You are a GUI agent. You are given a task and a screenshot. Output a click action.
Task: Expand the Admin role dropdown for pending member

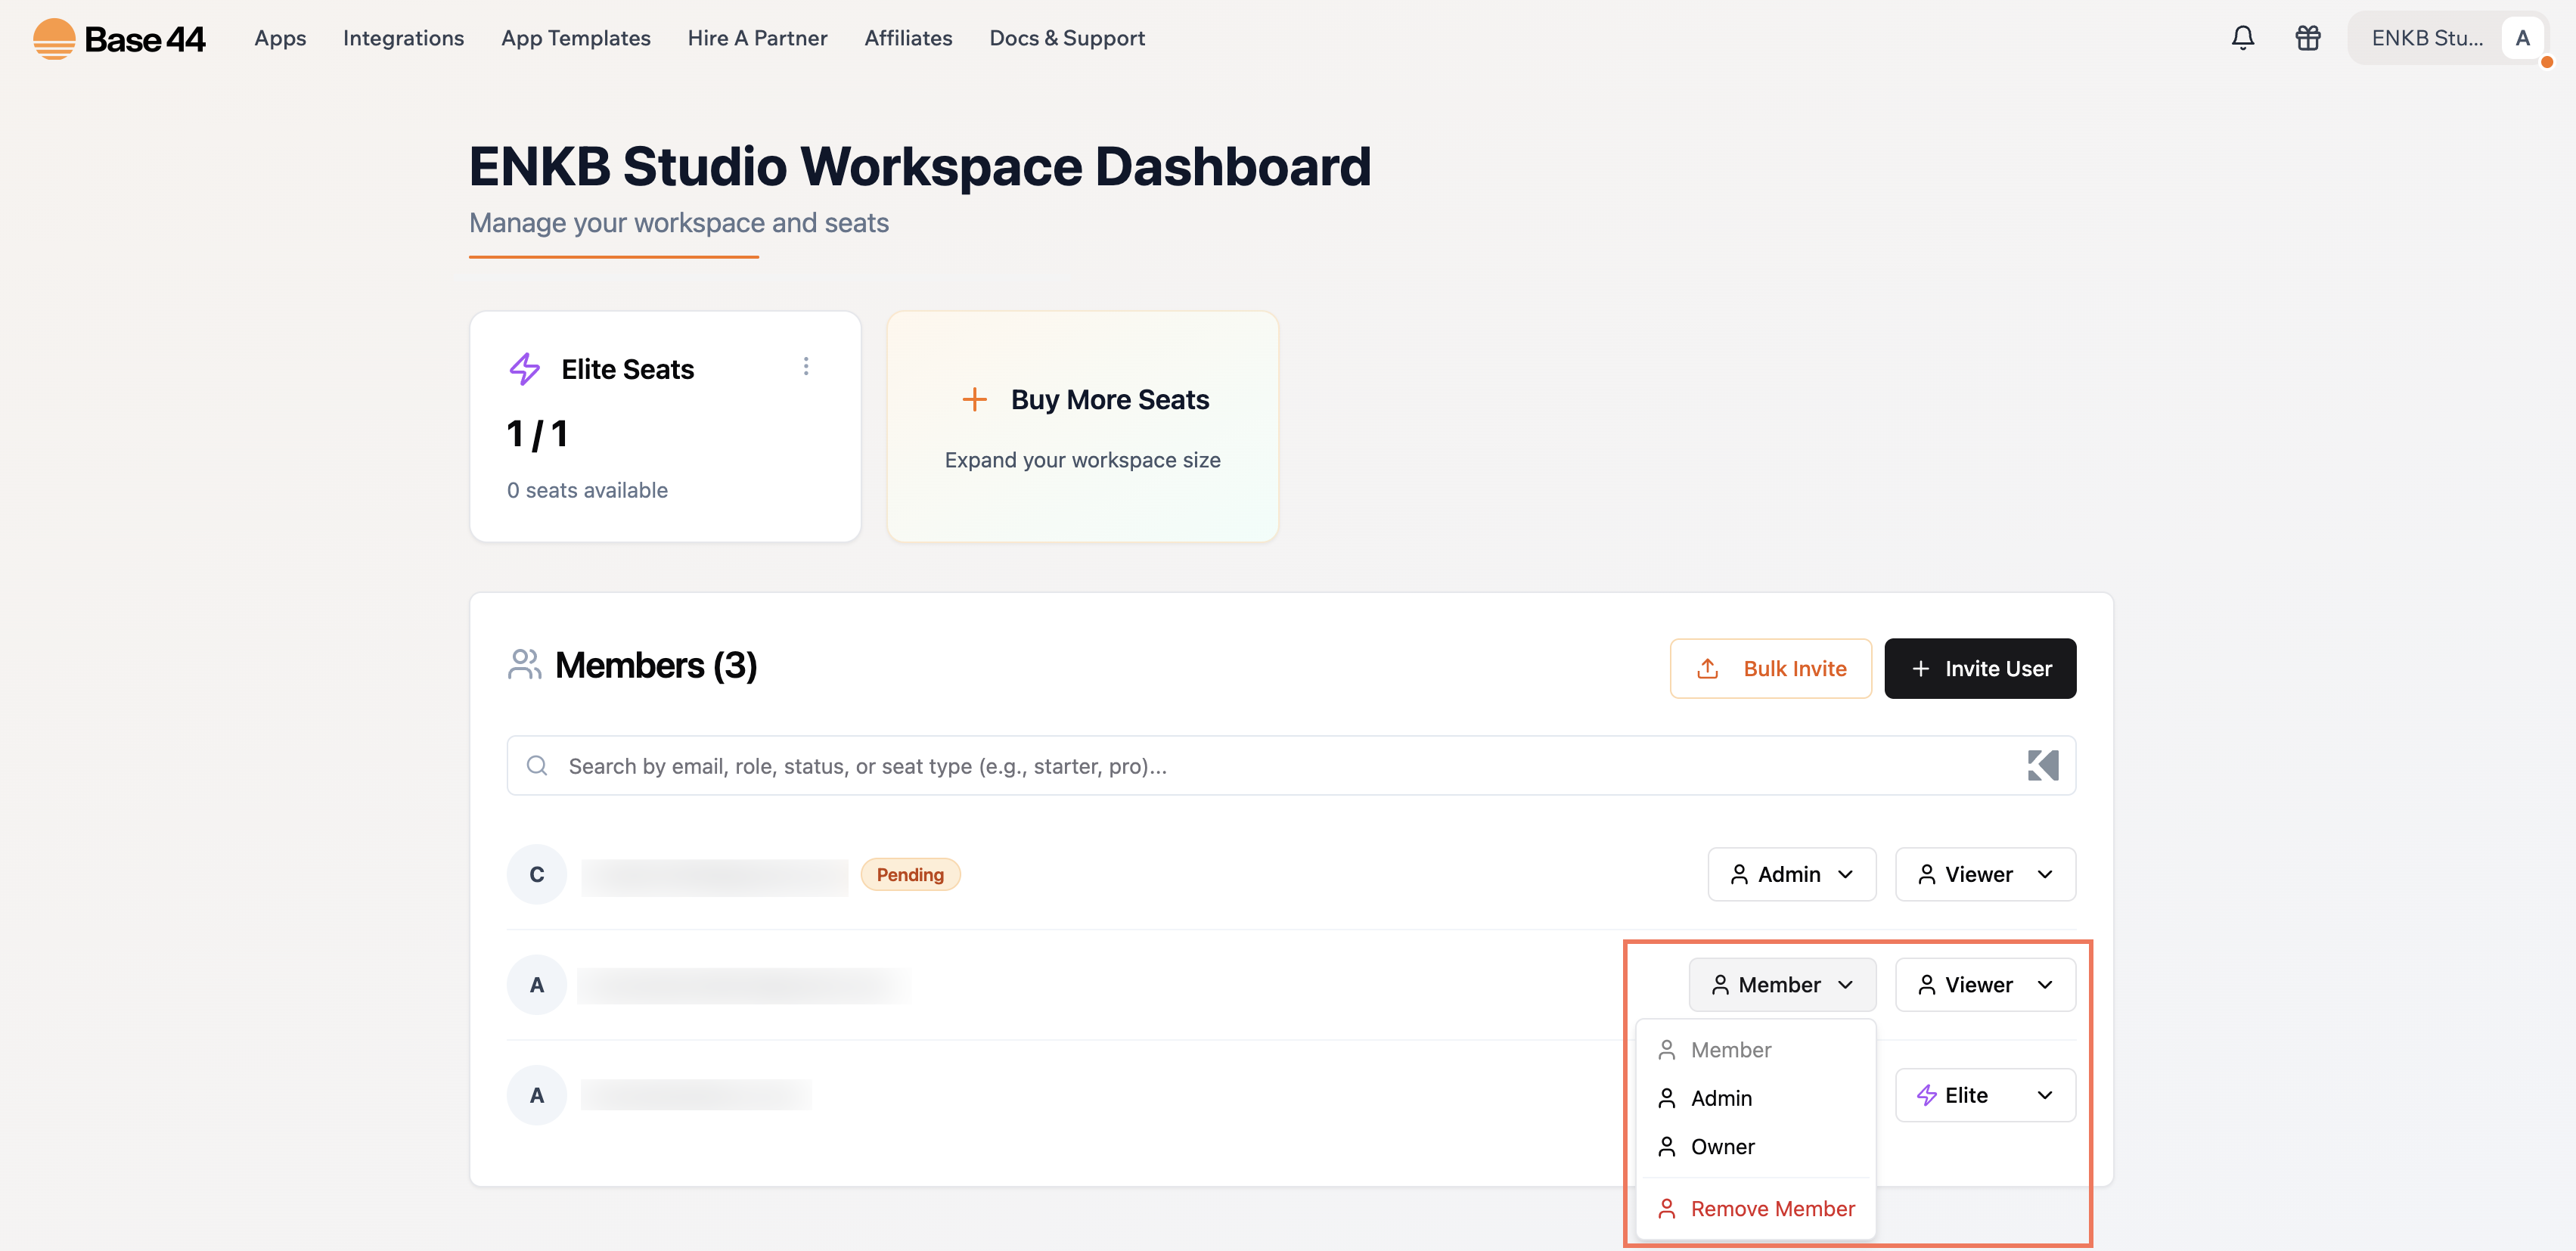(x=1790, y=874)
